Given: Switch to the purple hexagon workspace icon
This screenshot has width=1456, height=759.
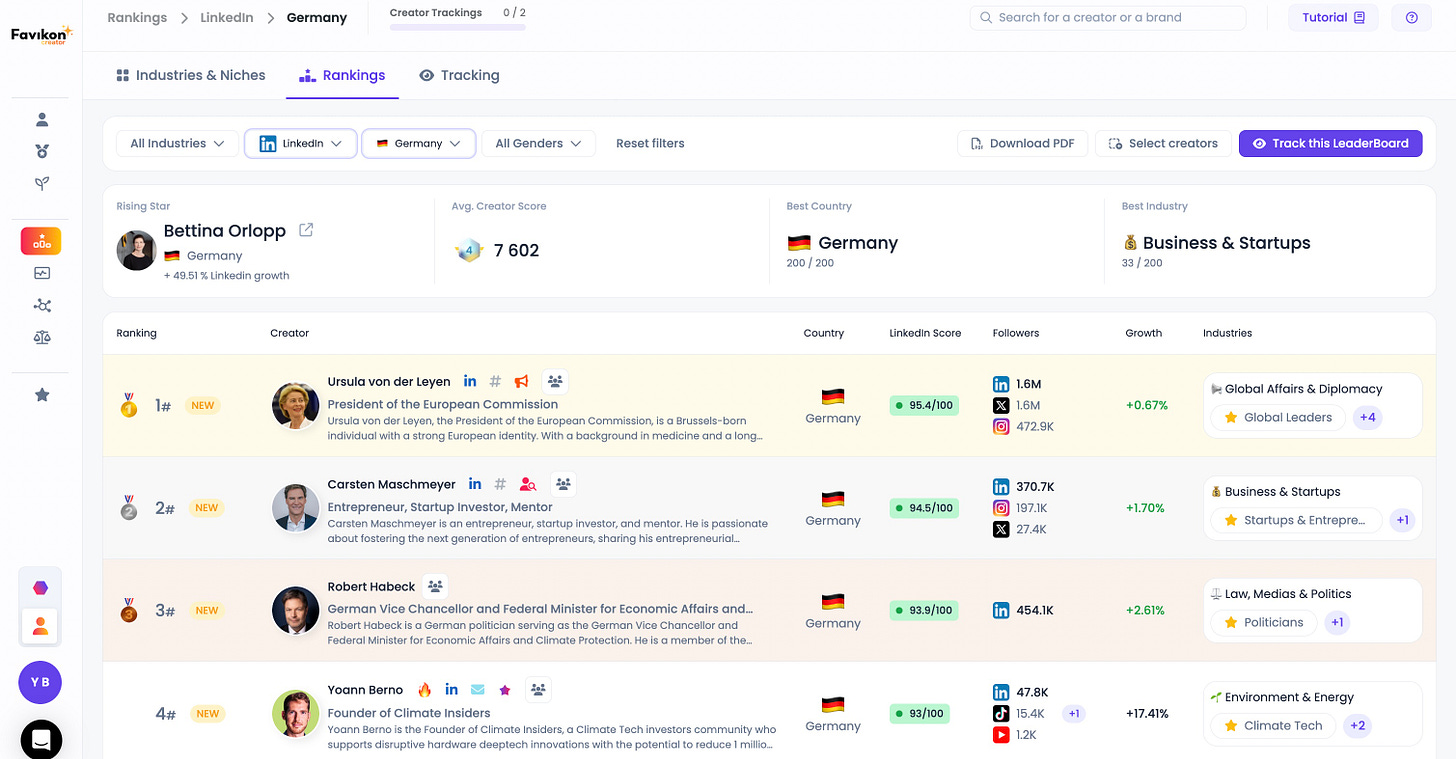Looking at the screenshot, I should (x=40, y=588).
